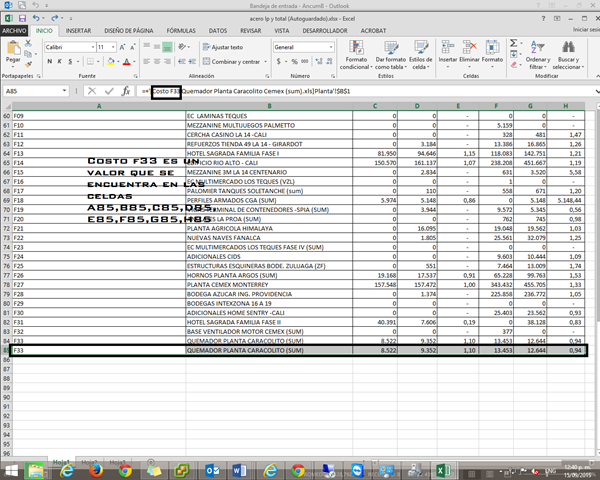Toggle bold (N) formatting
Screen dimensions: 600x480
(x=50, y=61)
